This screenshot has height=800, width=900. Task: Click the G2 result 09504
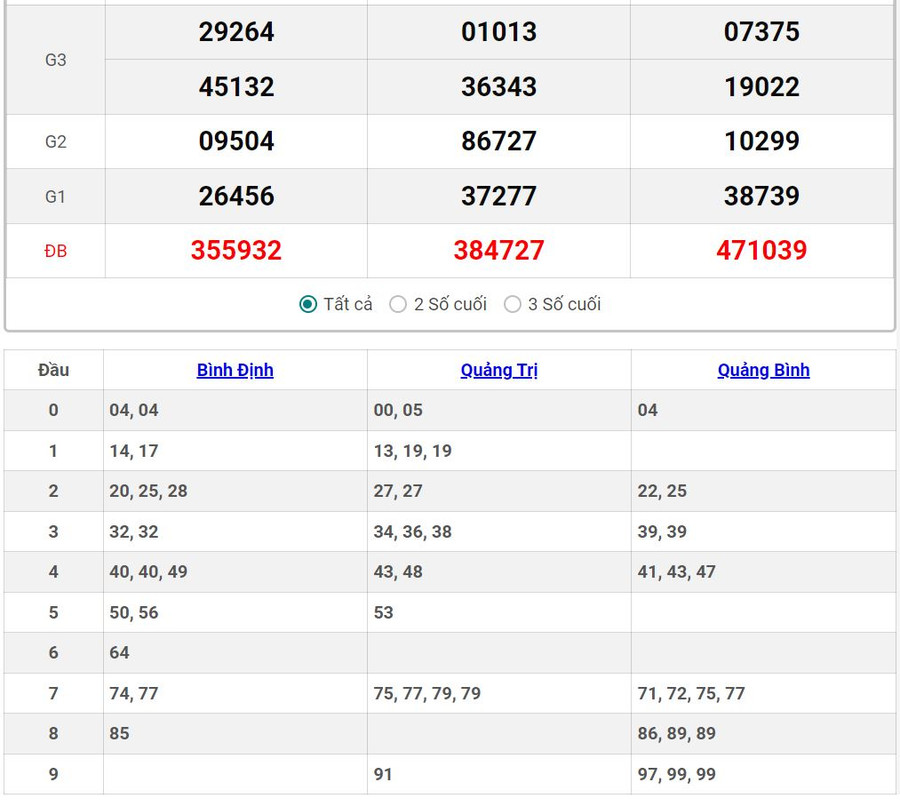(x=236, y=141)
